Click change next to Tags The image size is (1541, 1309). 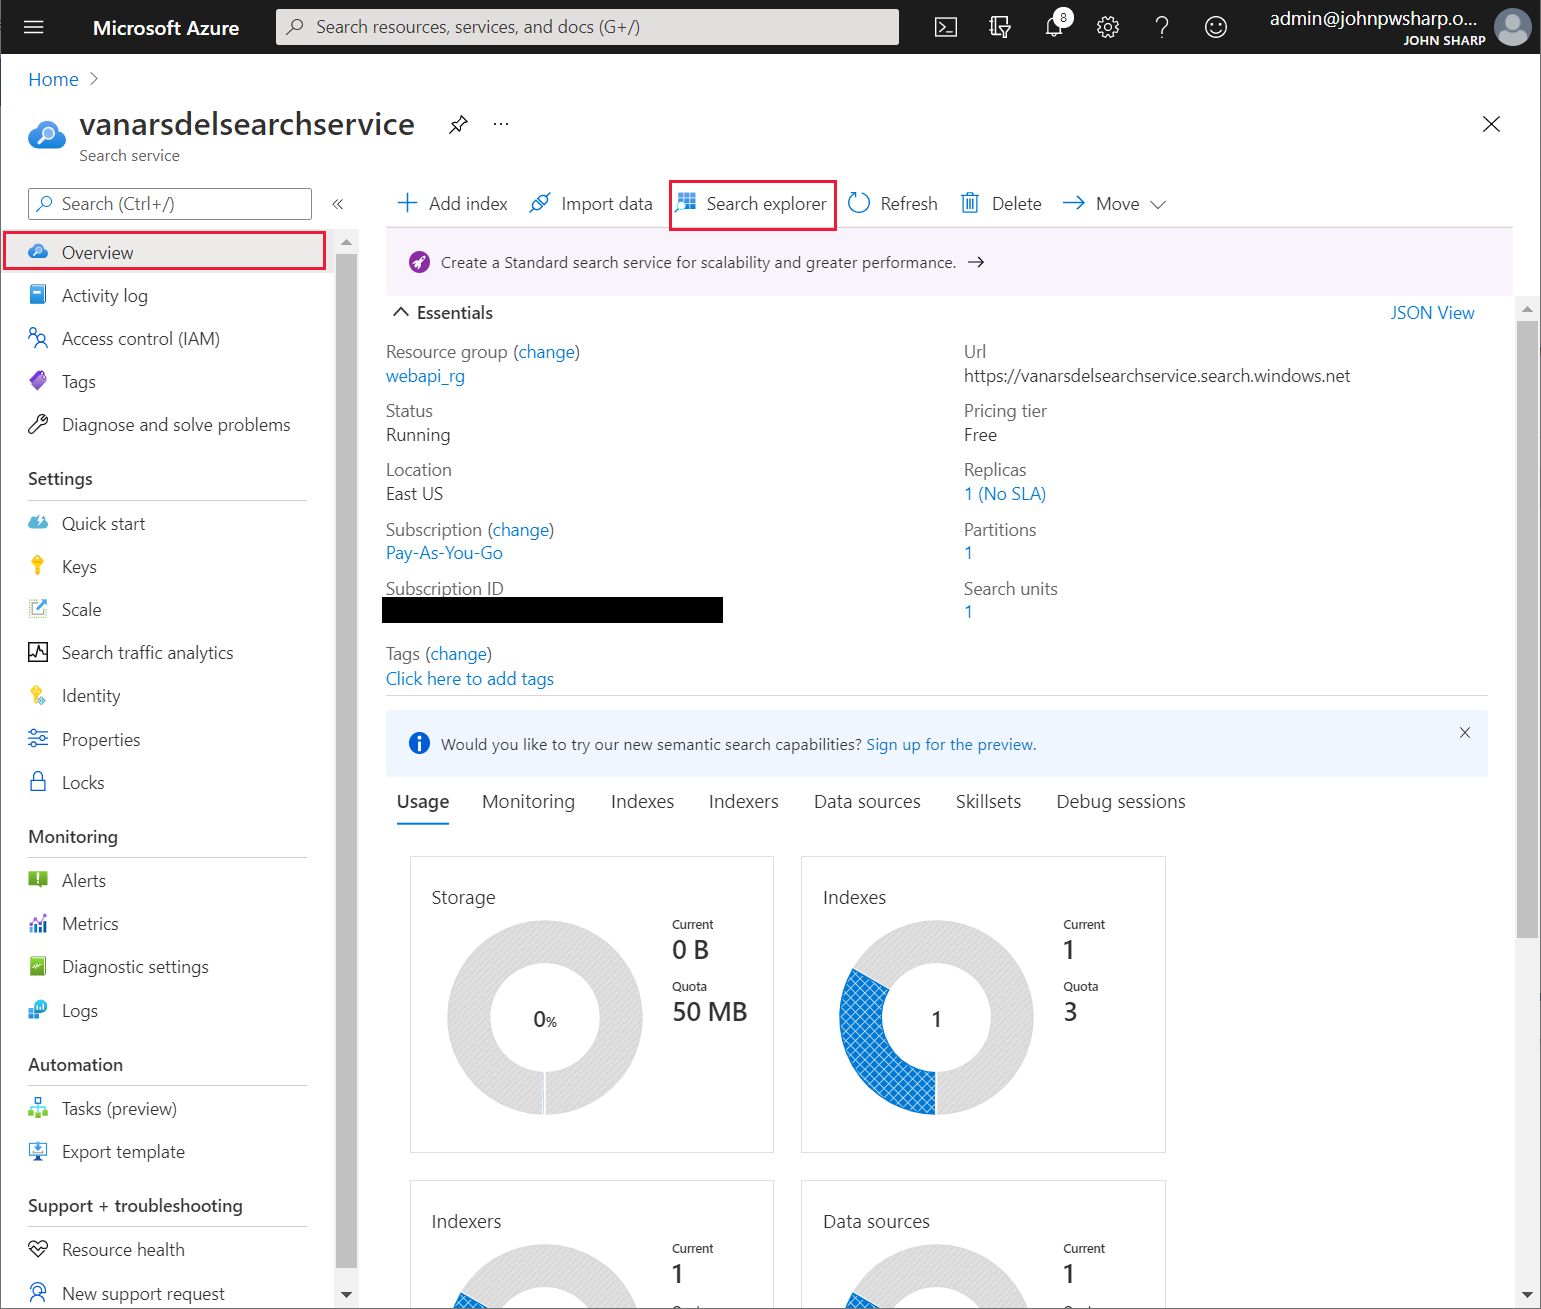click(459, 654)
